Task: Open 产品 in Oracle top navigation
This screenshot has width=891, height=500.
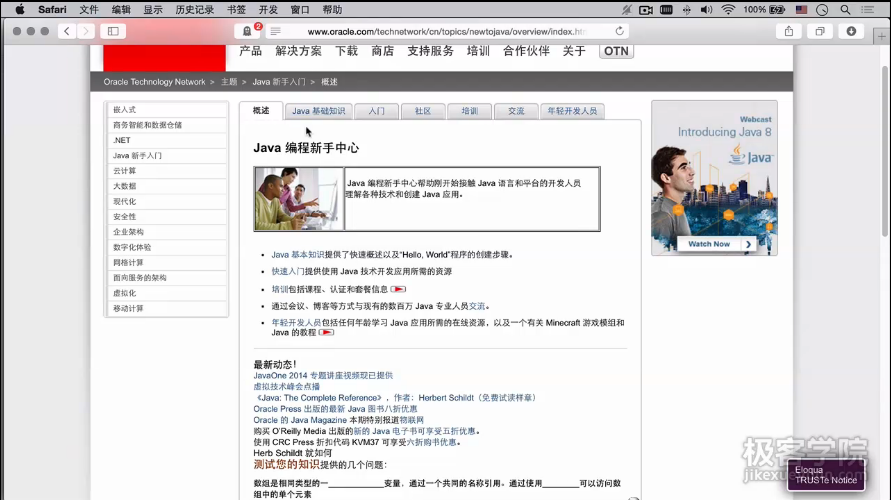Action: 251,51
